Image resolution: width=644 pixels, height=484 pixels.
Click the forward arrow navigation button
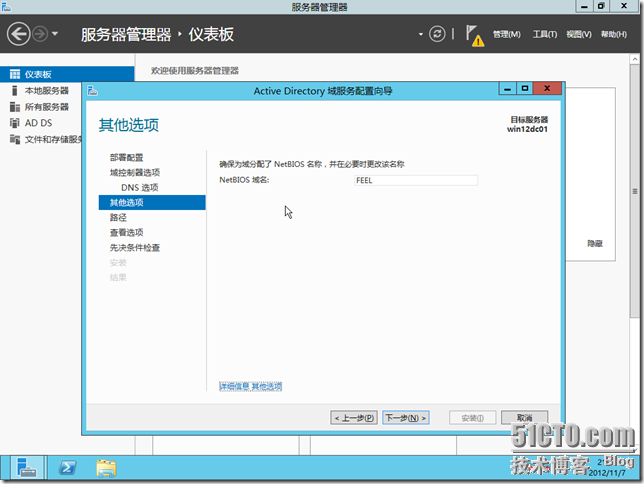[x=40, y=34]
